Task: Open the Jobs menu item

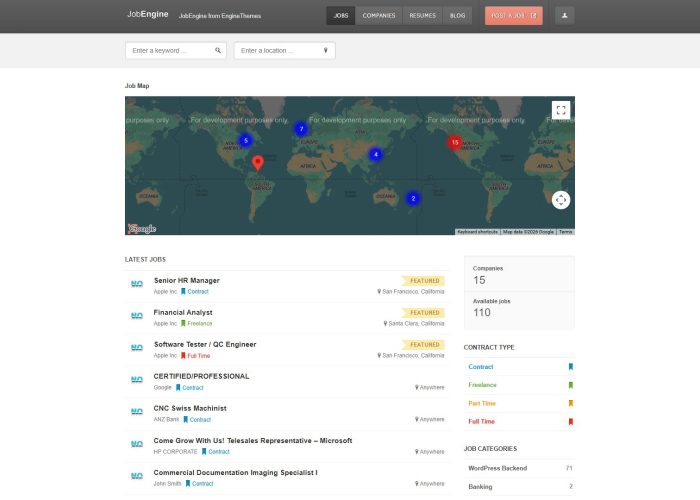Action: click(341, 16)
